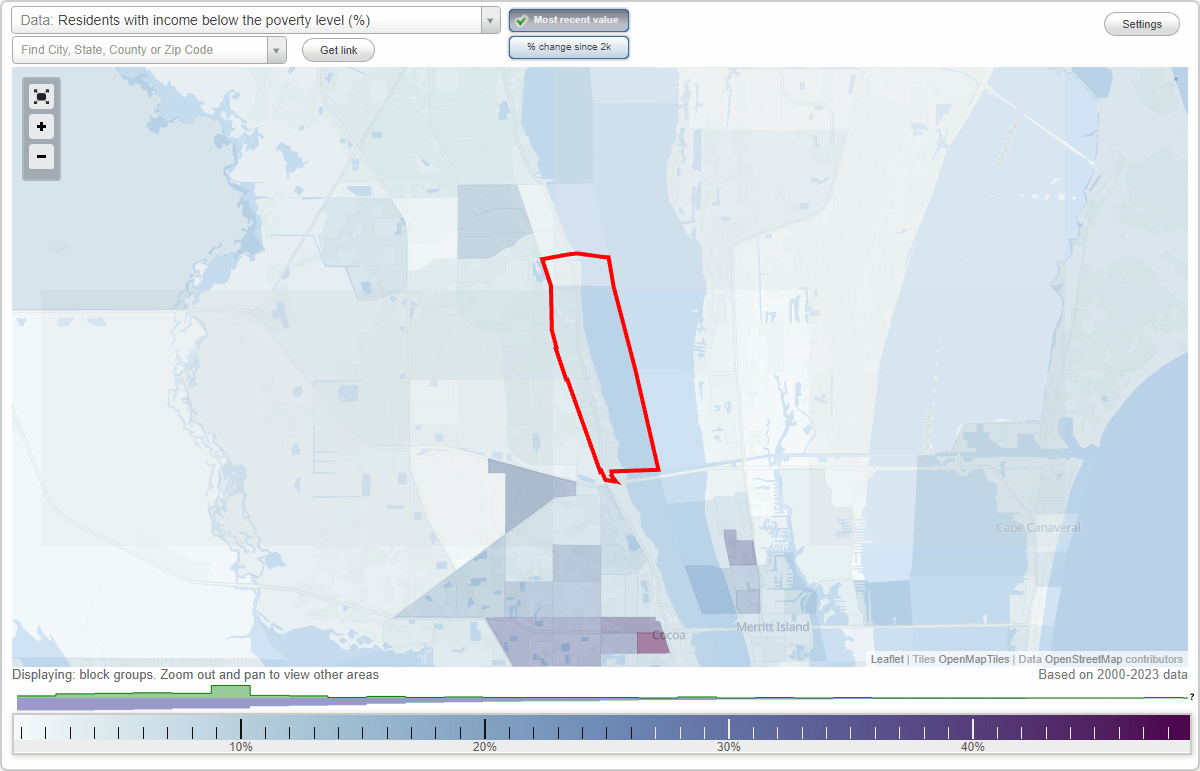Zoom out with the minus icon

[41, 157]
